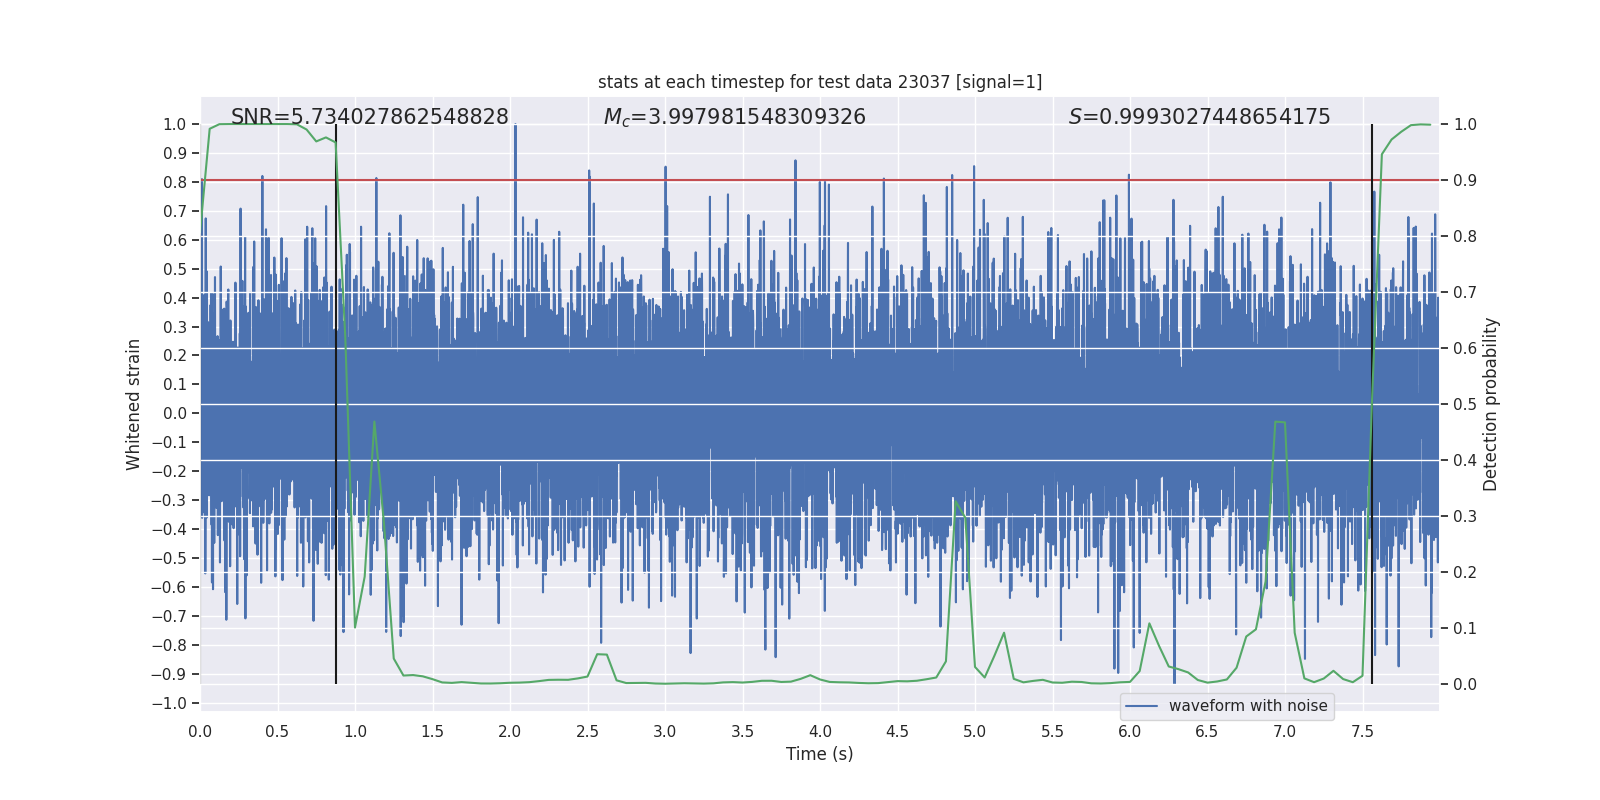The width and height of the screenshot is (1600, 800).
Task: Select the S=0.9993027448654175 annotation
Action: pyautogui.click(x=1200, y=117)
